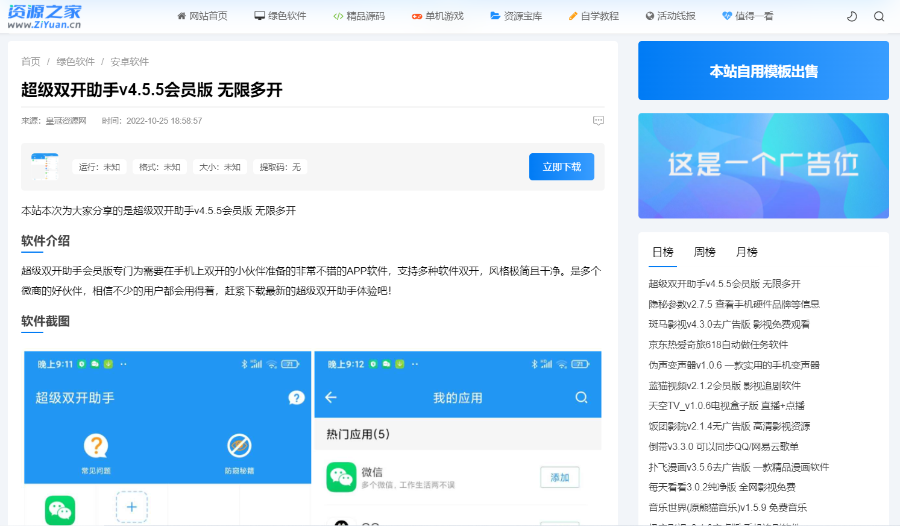Open the search magnifier in header

[x=879, y=16]
